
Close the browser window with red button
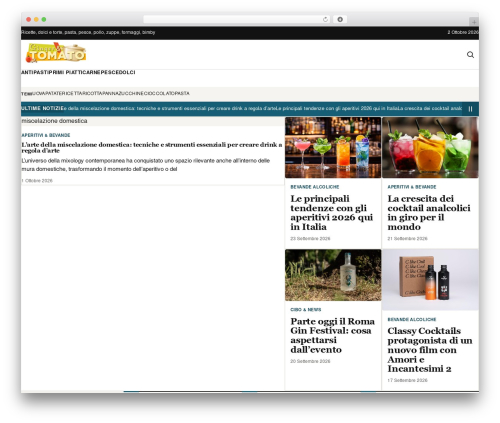[x=29, y=19]
